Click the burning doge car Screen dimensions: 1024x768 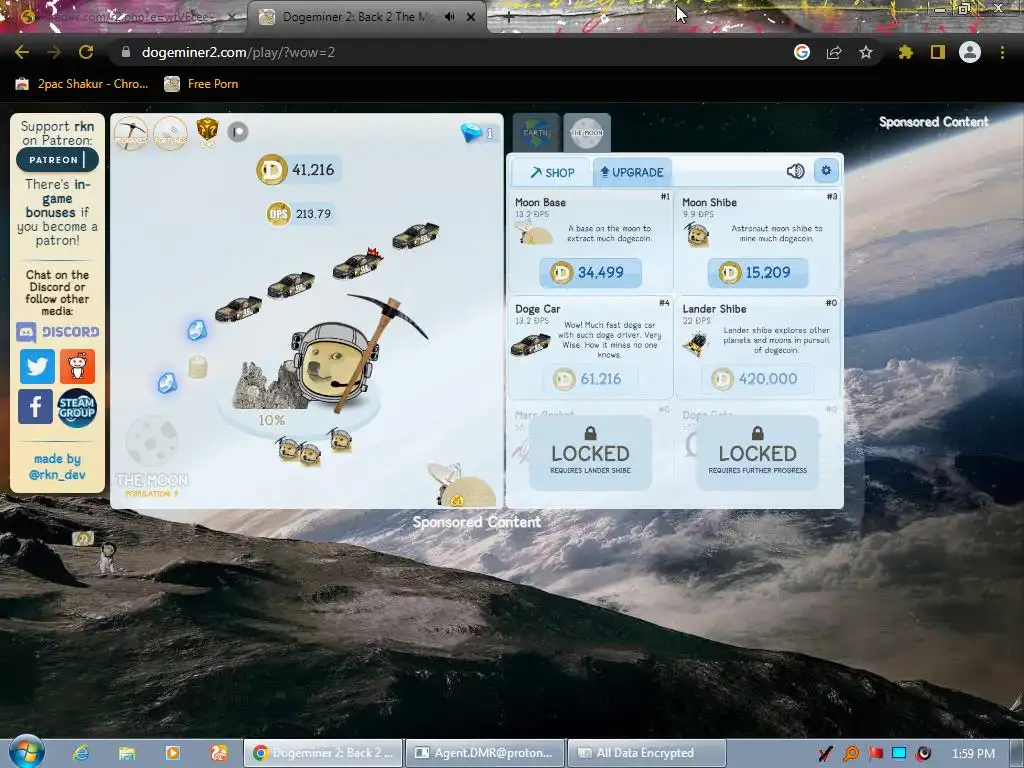(x=357, y=264)
